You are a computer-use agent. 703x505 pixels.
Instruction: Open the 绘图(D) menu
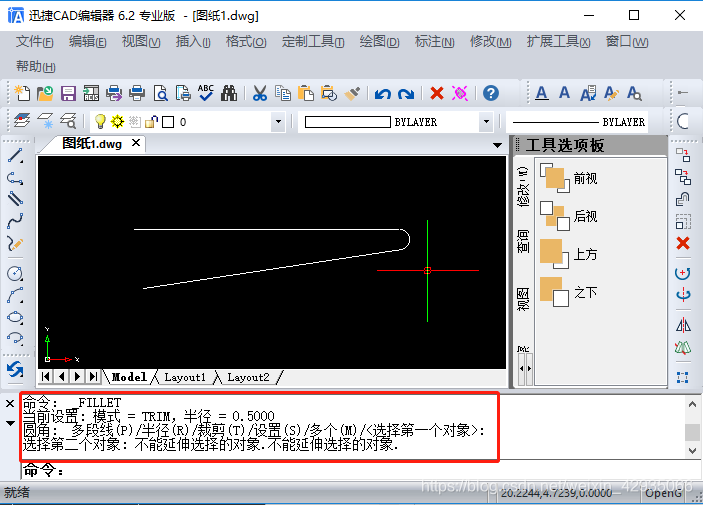coord(379,42)
